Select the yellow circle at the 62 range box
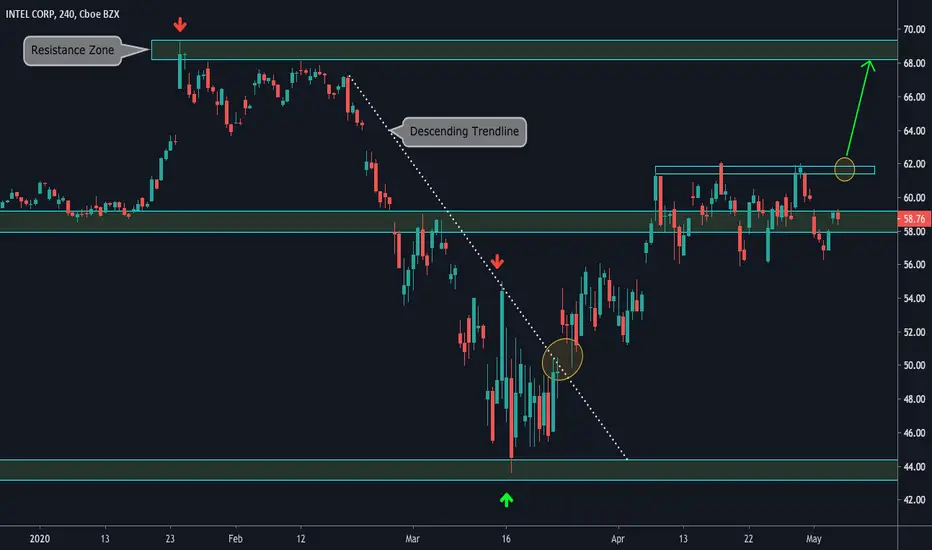The height and width of the screenshot is (550, 932). 845,169
